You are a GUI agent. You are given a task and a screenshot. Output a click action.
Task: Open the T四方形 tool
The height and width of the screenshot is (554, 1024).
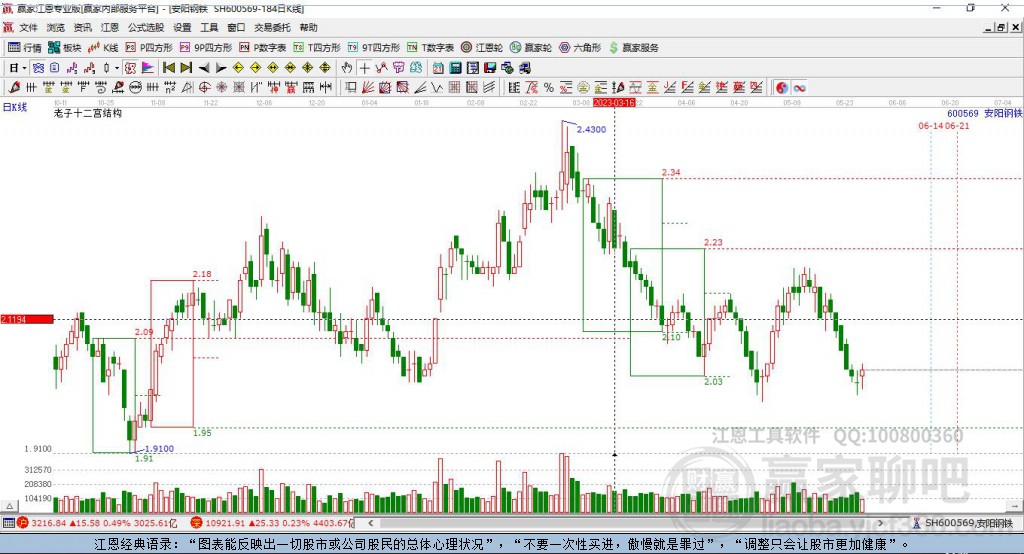[x=317, y=48]
